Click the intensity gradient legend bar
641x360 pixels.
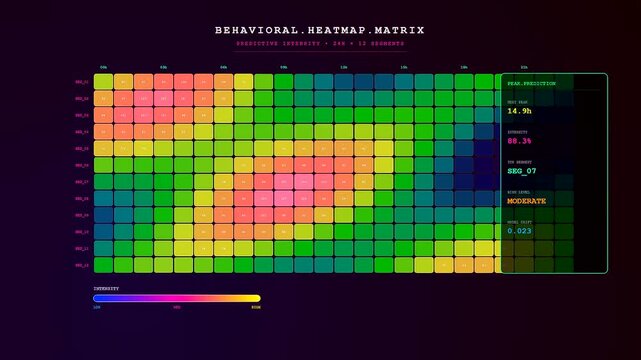click(177, 298)
